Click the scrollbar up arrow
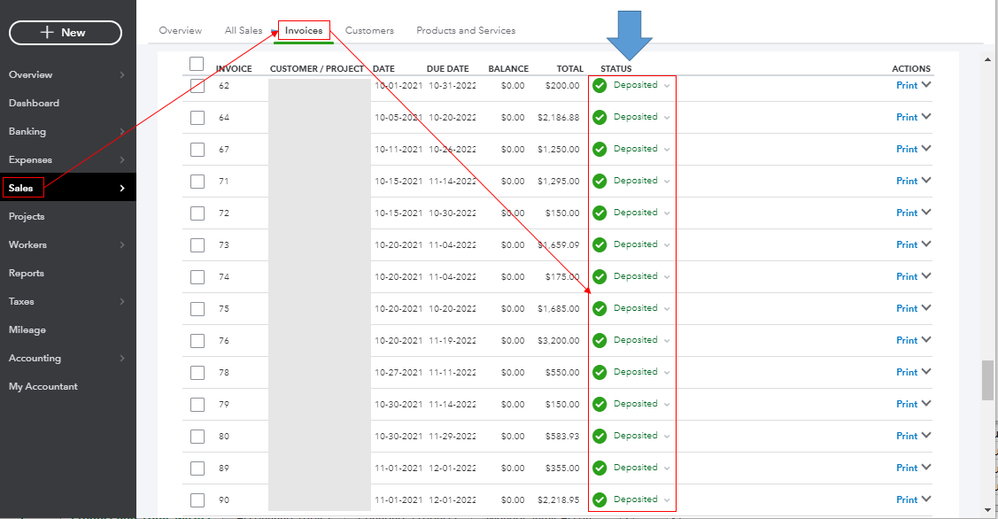 987,60
